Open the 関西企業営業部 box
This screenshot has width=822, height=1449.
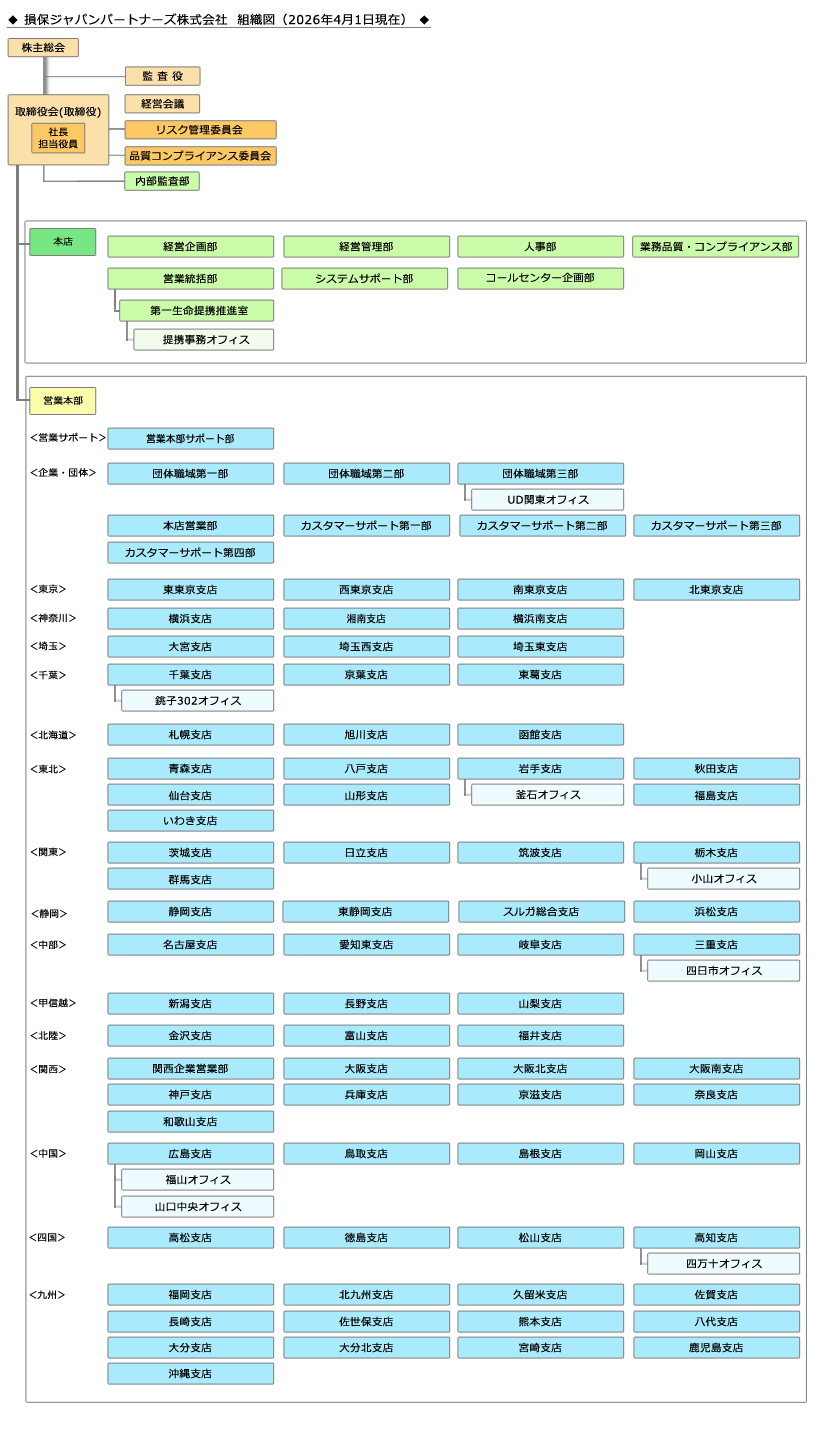click(x=190, y=1069)
